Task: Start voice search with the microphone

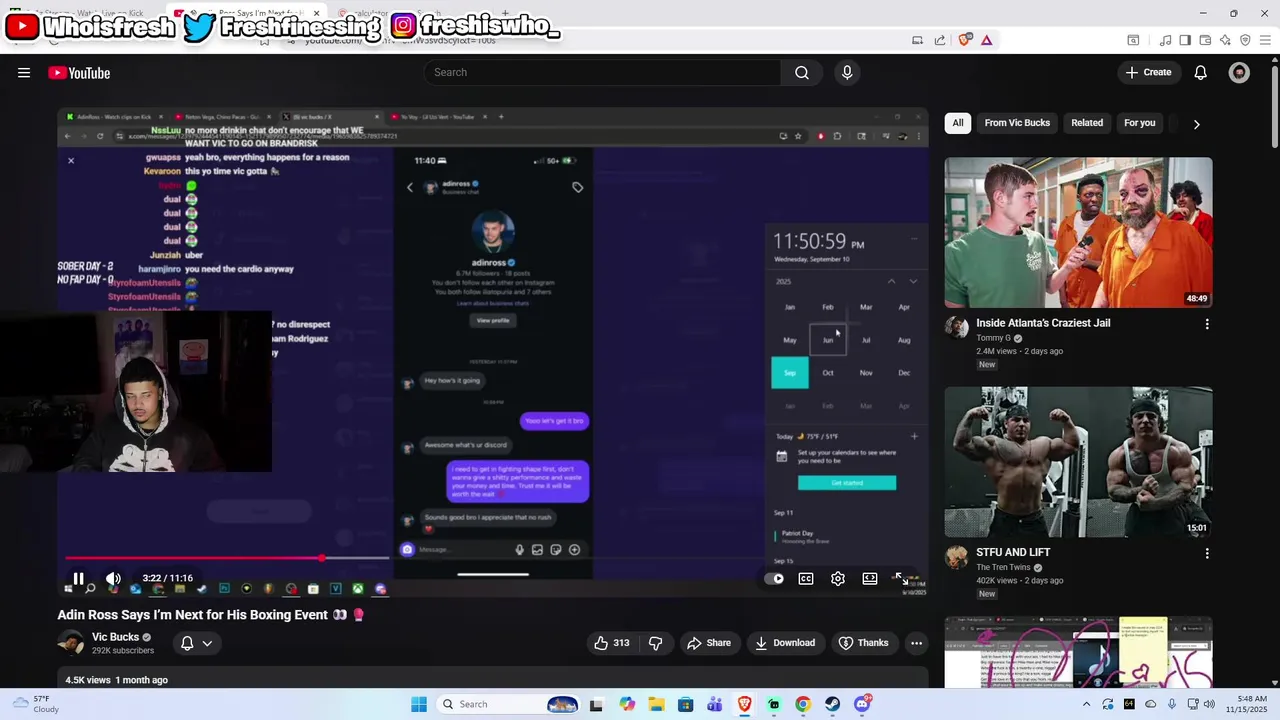Action: [x=847, y=72]
